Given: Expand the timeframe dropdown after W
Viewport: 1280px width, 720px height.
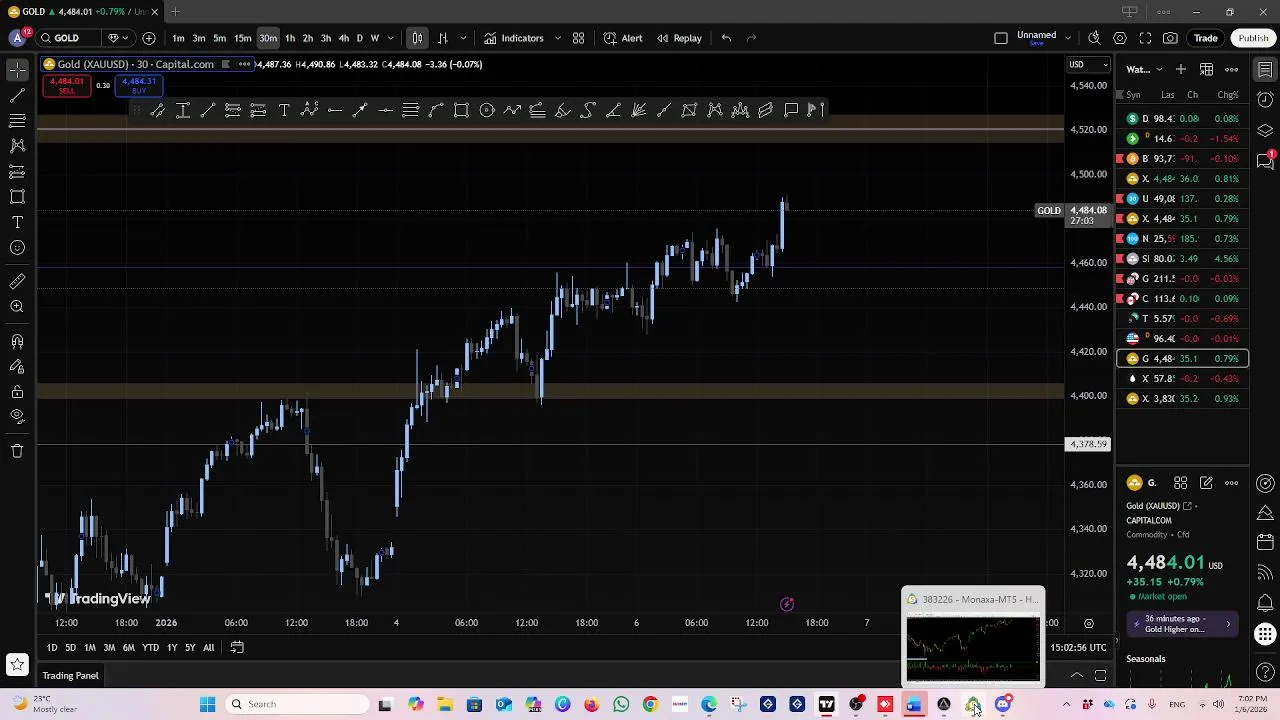Looking at the screenshot, I should click(x=390, y=38).
